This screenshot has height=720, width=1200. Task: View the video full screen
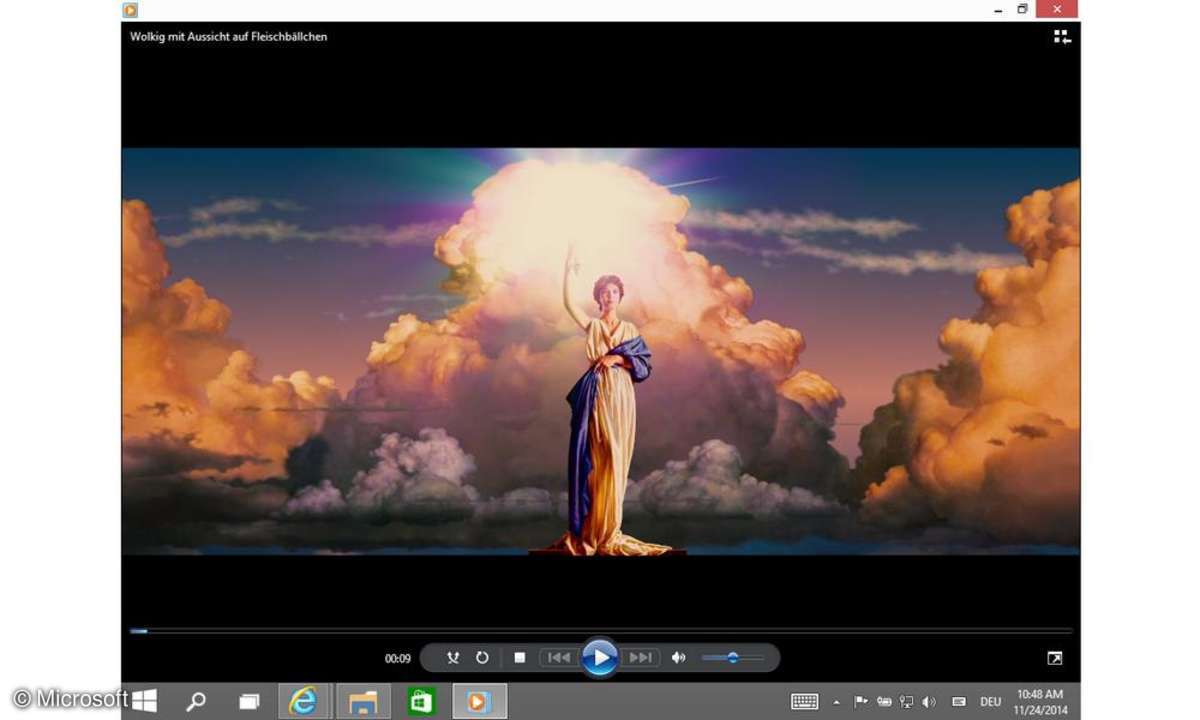pyautogui.click(x=1055, y=658)
